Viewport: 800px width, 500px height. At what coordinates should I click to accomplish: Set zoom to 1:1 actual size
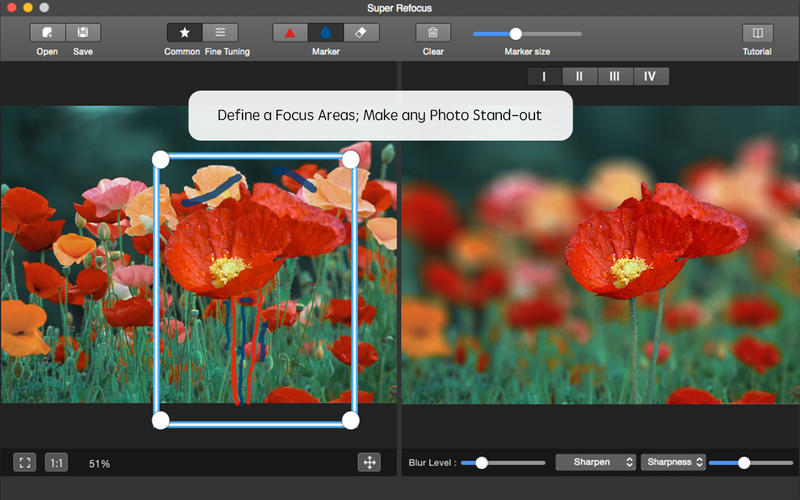pos(57,462)
